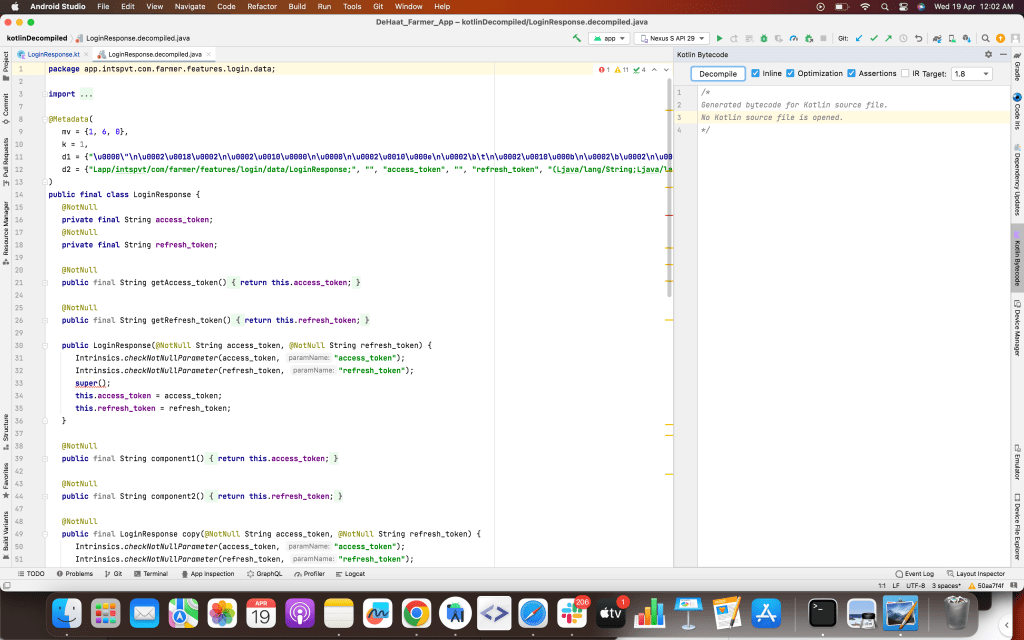Viewport: 1024px width, 640px height.
Task: Disable the Optimization checkbox
Action: tap(791, 73)
